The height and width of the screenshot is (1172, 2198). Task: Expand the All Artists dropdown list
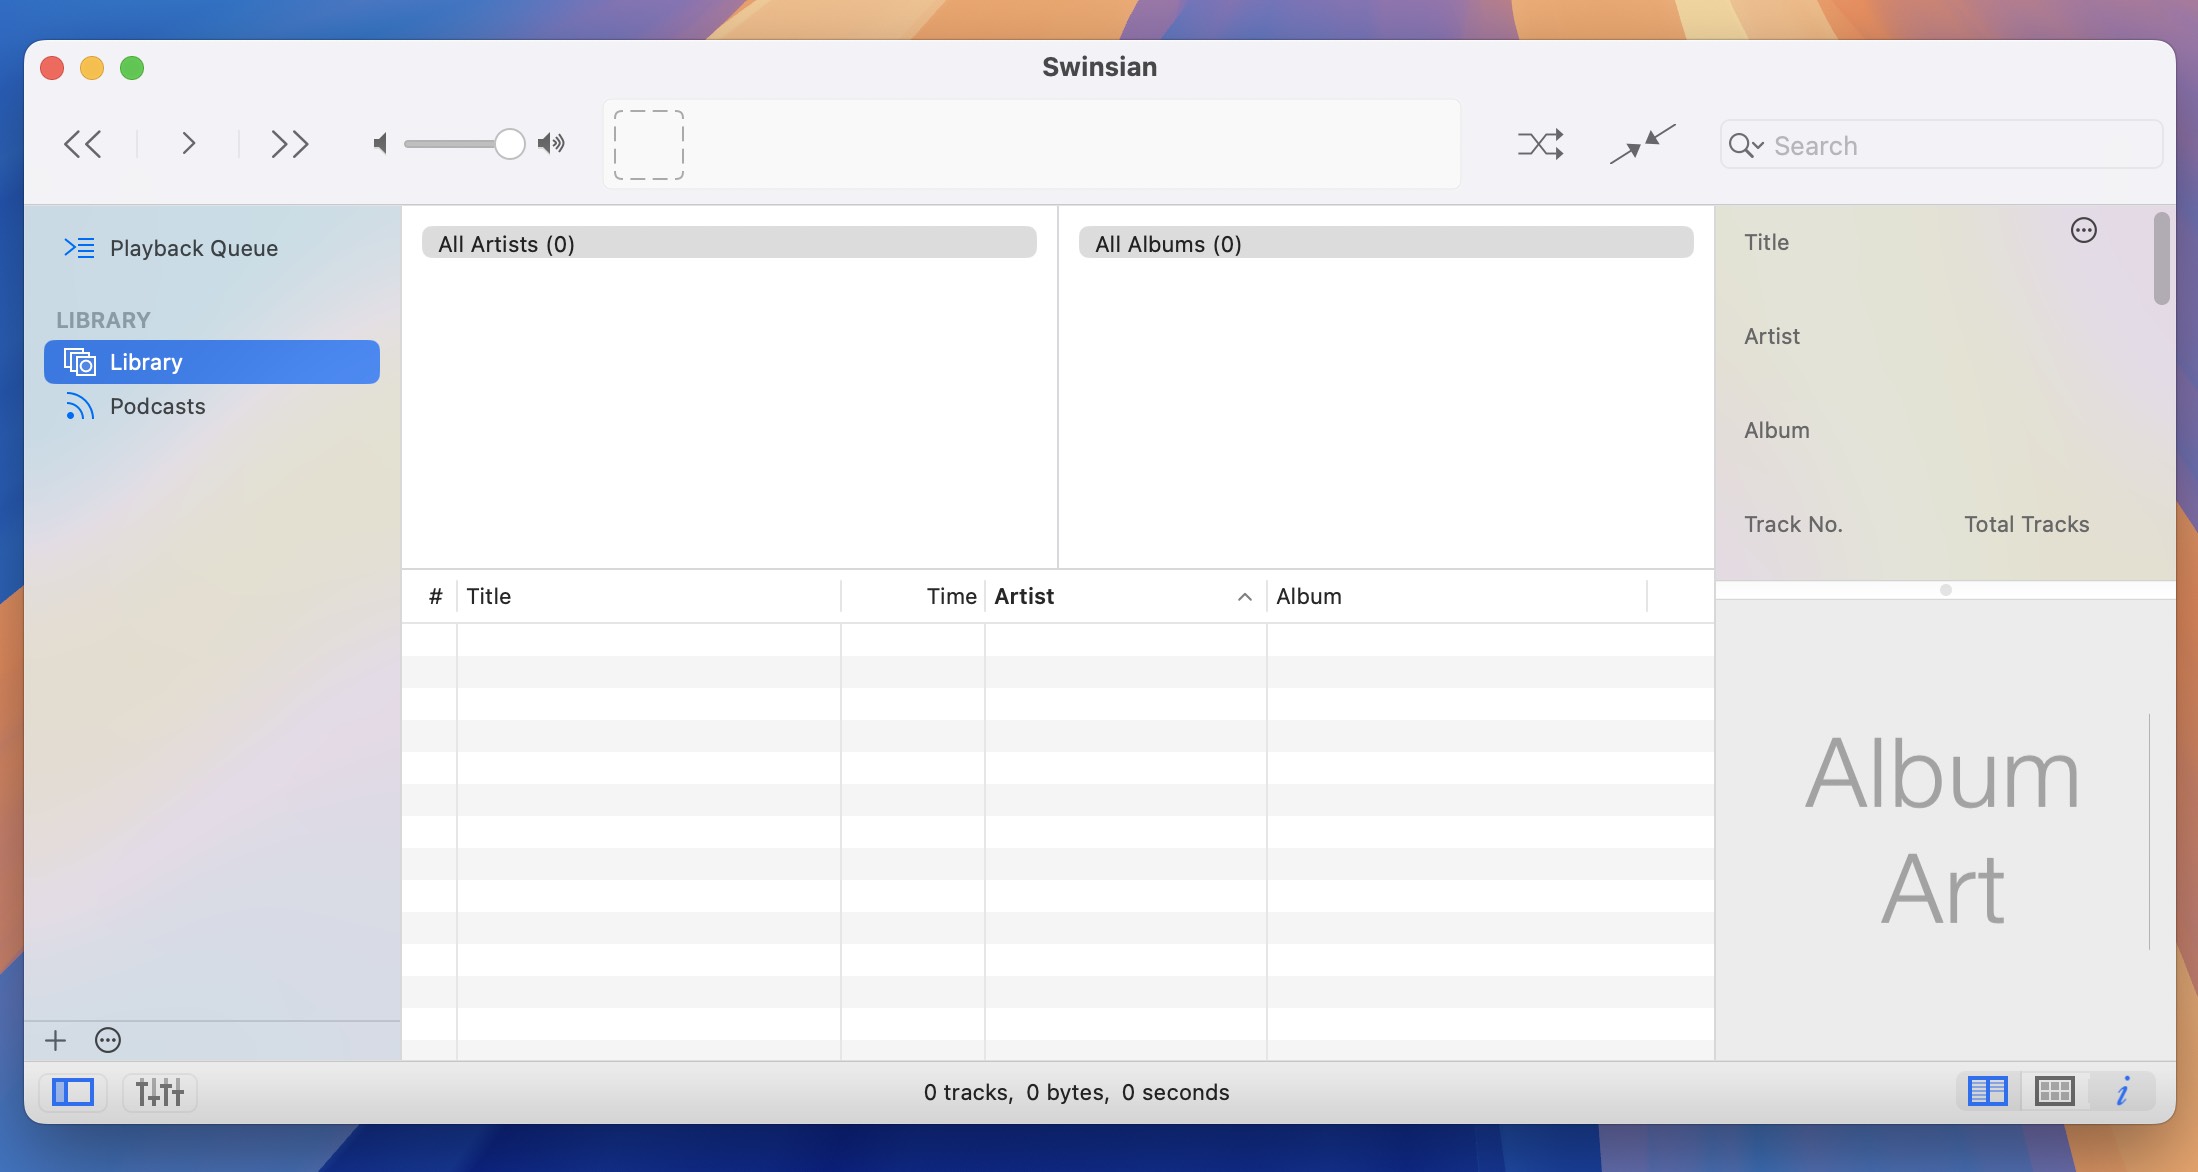(727, 241)
